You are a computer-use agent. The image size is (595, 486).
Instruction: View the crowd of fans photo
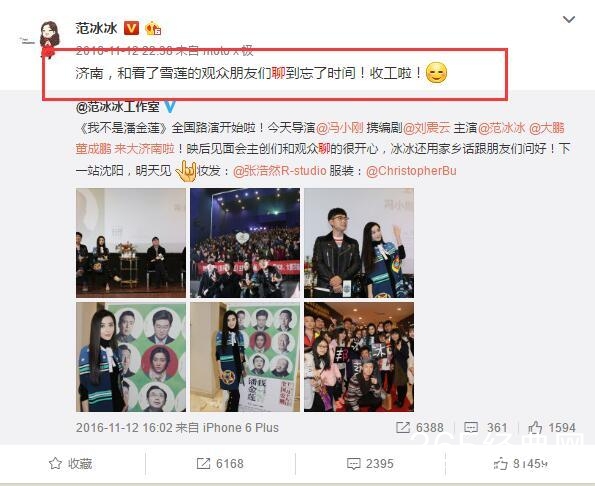pyautogui.click(x=359, y=357)
